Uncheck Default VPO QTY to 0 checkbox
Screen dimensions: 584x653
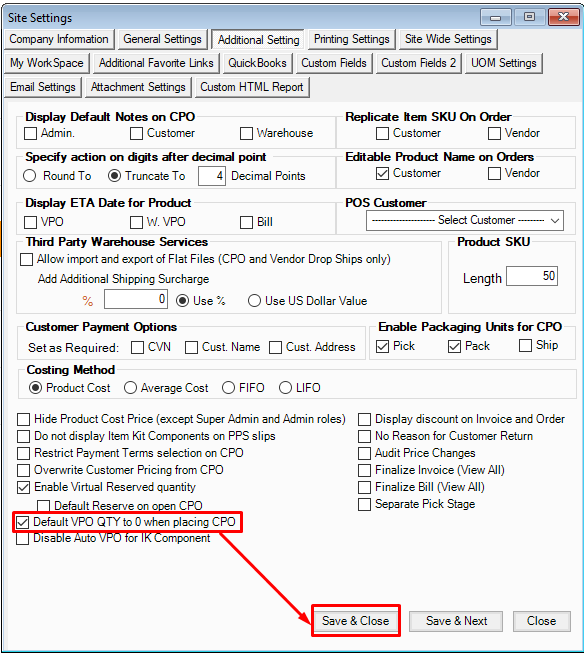[x=22, y=522]
